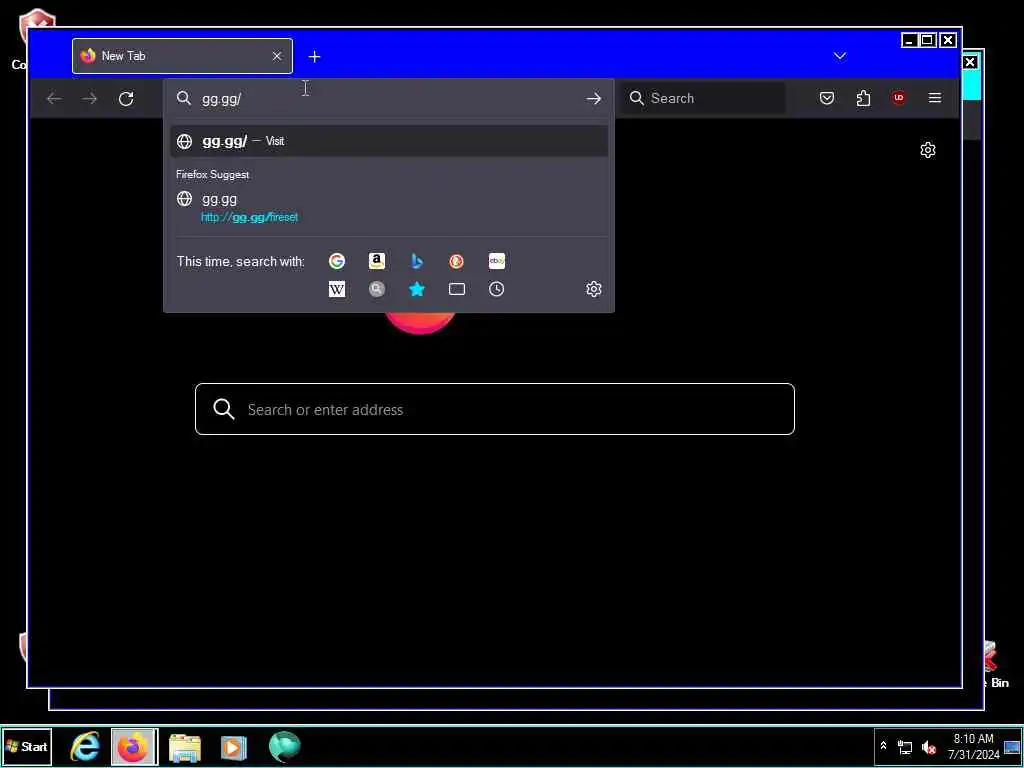Screen dimensions: 1024x768
Task: Open search settings gear in dropdown
Action: [x=594, y=289]
